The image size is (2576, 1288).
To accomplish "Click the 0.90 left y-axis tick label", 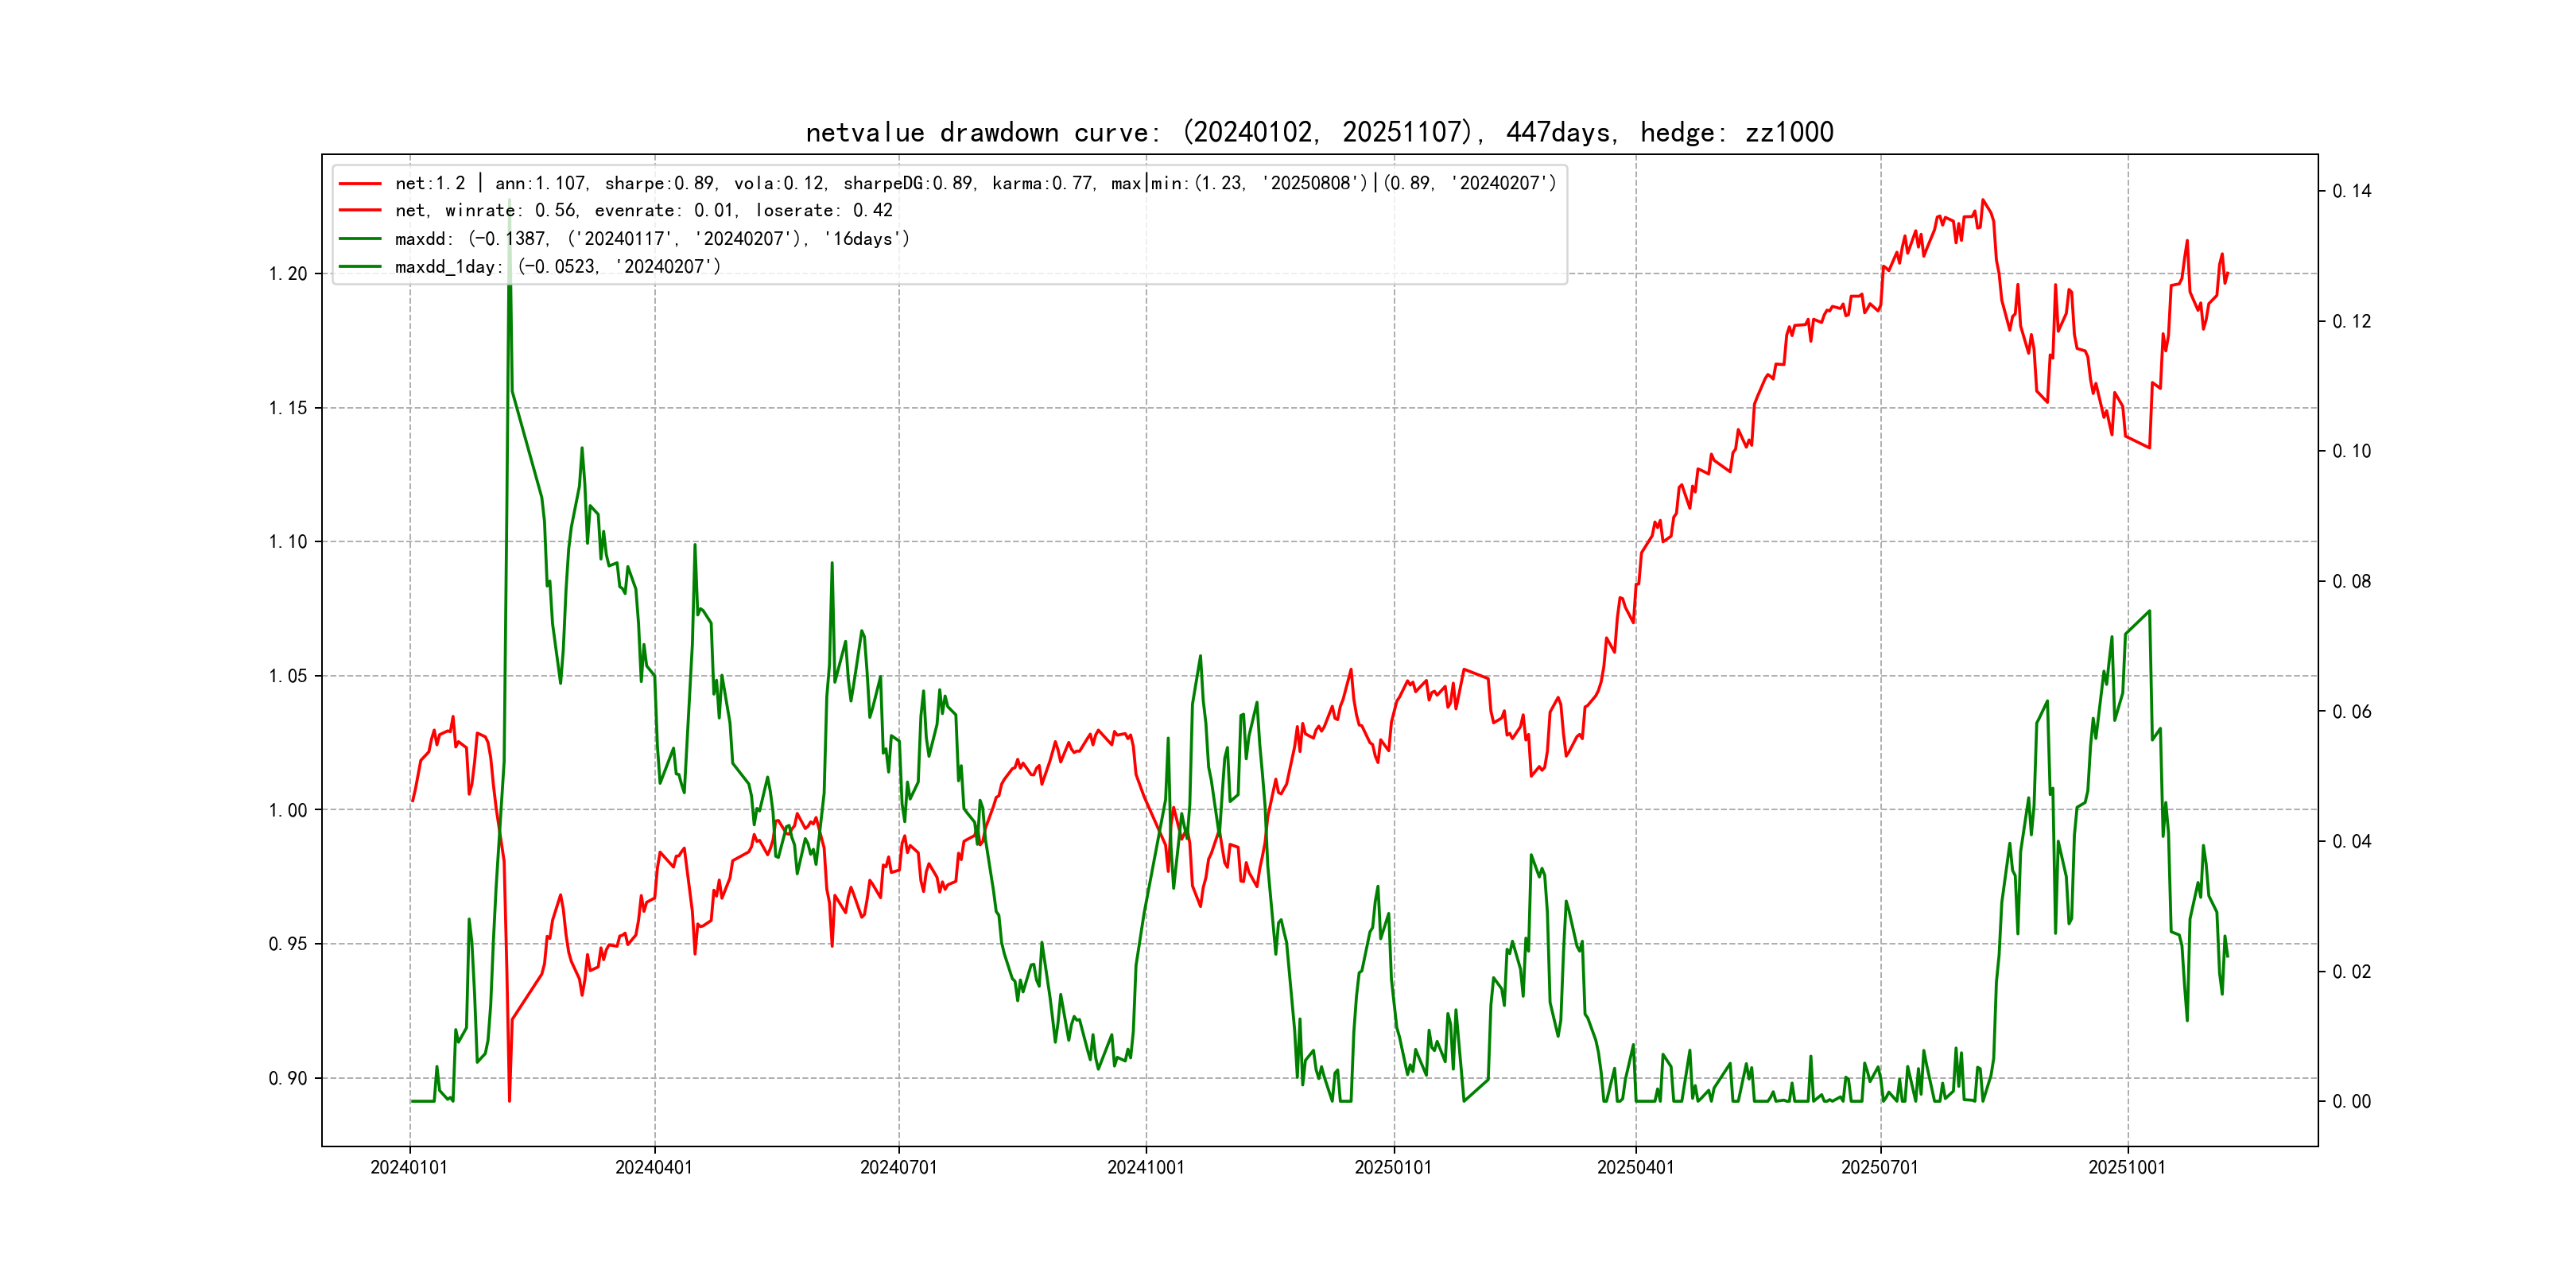I will (288, 1078).
